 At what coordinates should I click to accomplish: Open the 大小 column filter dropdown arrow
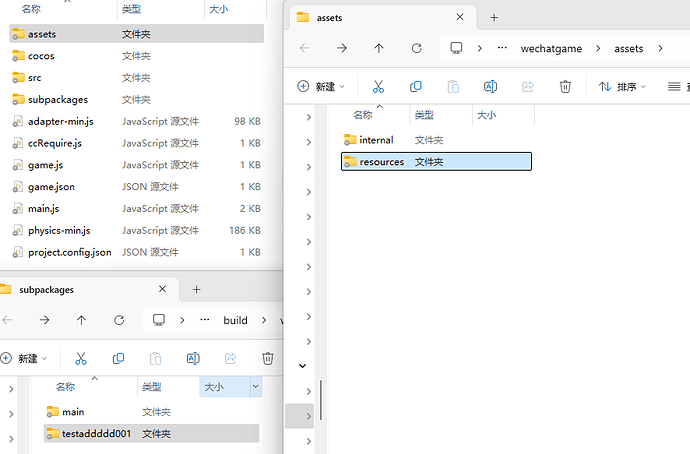coord(256,387)
